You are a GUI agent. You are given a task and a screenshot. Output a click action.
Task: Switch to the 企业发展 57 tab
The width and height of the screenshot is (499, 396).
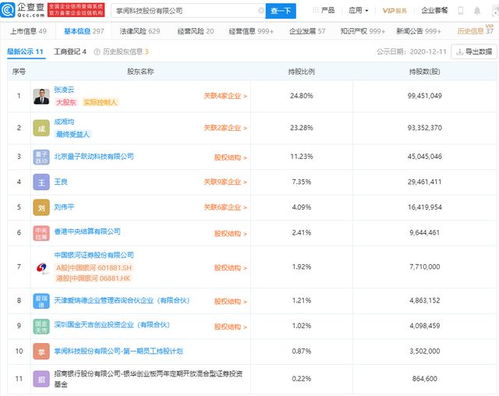click(x=307, y=31)
